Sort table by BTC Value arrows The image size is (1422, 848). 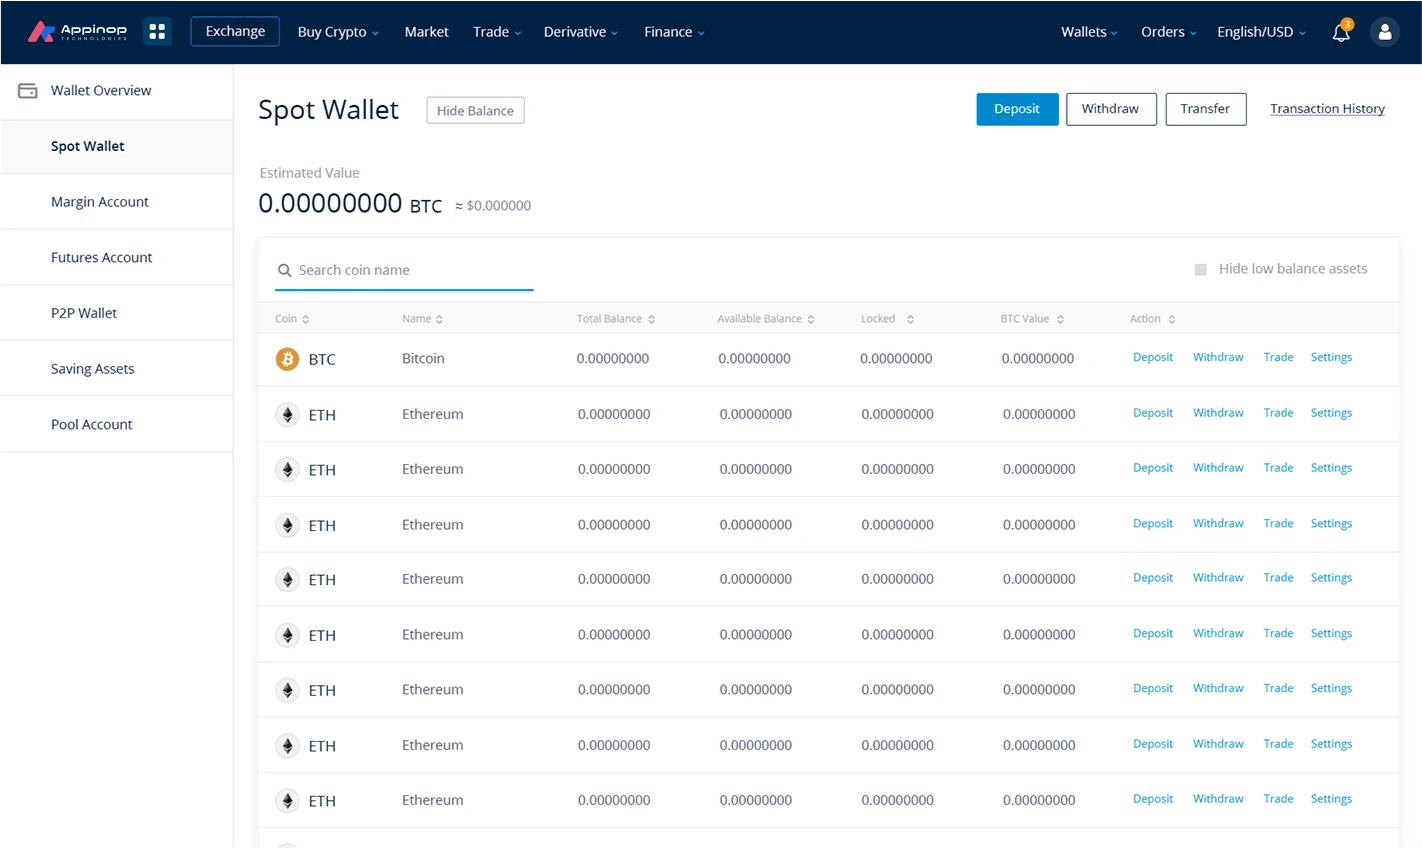click(x=1060, y=319)
